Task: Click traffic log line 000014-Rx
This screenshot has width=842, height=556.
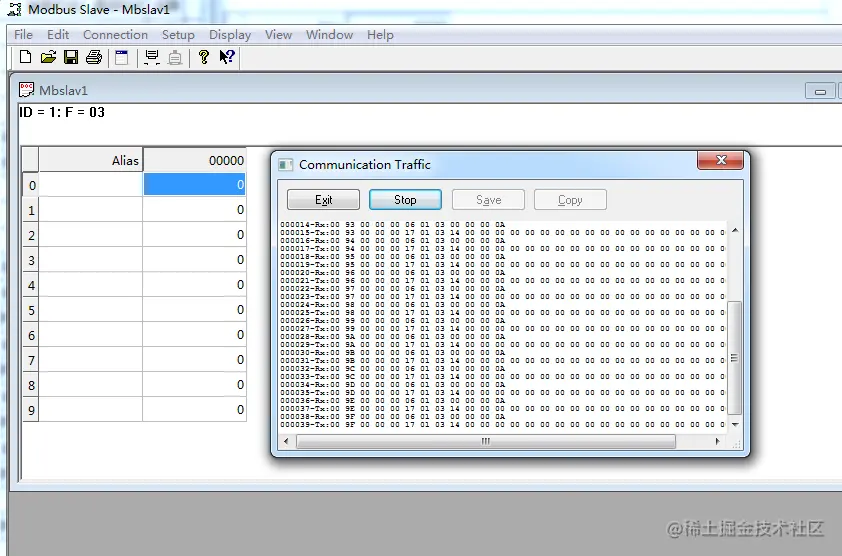Action: [x=393, y=225]
